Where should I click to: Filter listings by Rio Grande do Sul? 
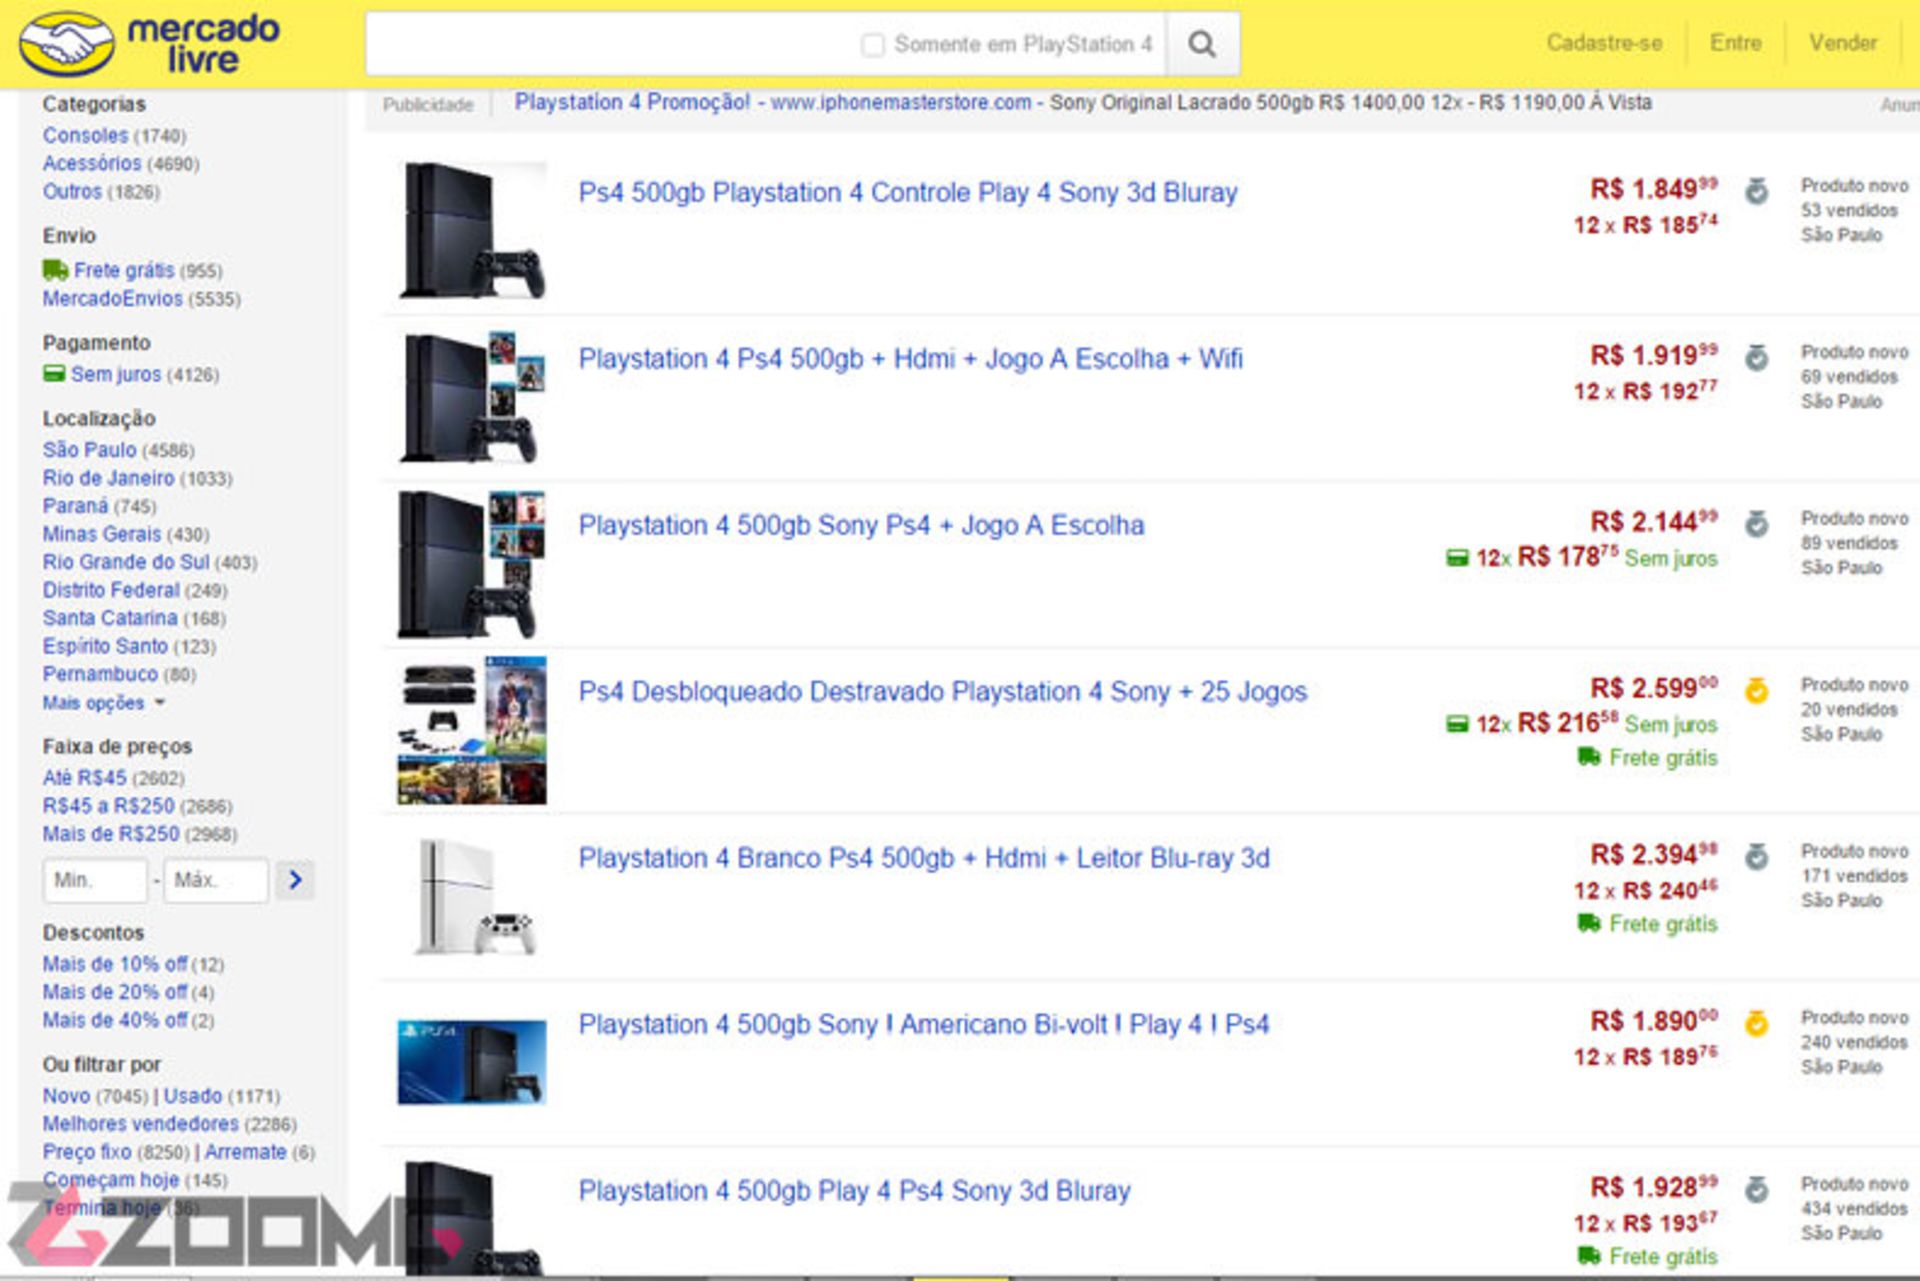click(126, 562)
